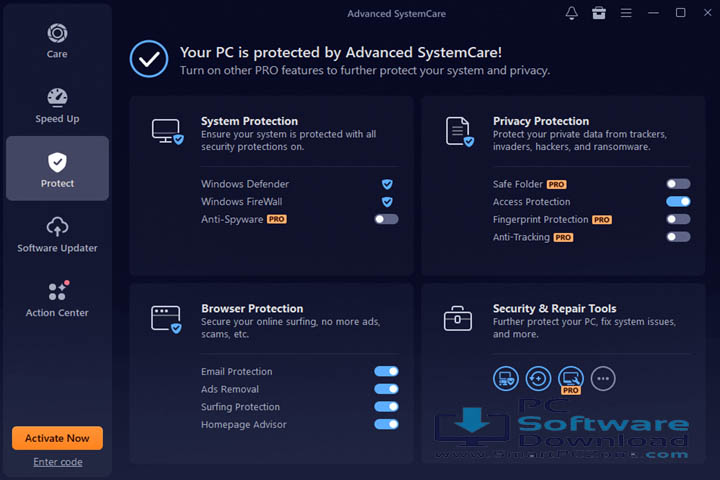Screen dimensions: 720x480
Task: Click the Privacy Protection document icon
Action: click(460, 132)
